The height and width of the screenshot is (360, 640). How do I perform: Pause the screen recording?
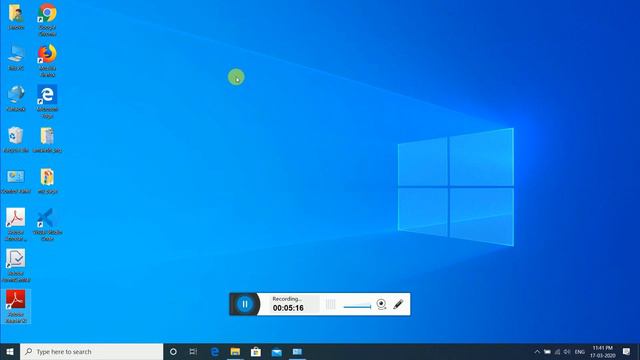(x=245, y=304)
